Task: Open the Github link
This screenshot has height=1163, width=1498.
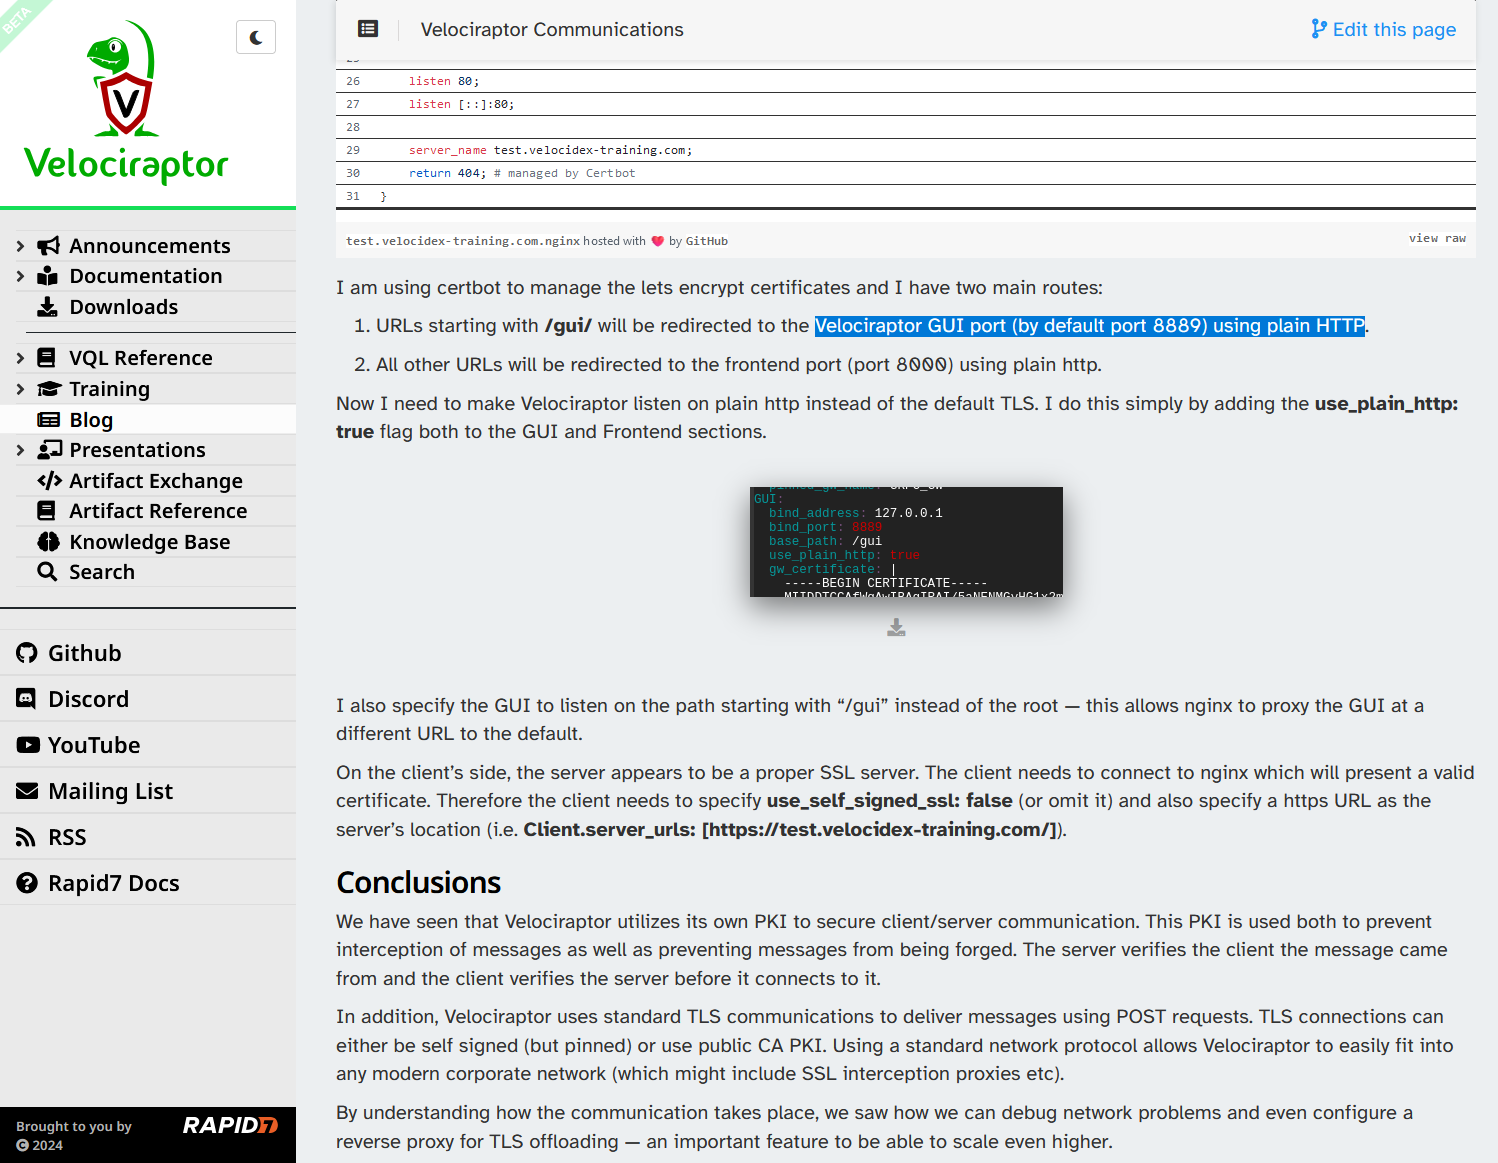Action: (148, 653)
